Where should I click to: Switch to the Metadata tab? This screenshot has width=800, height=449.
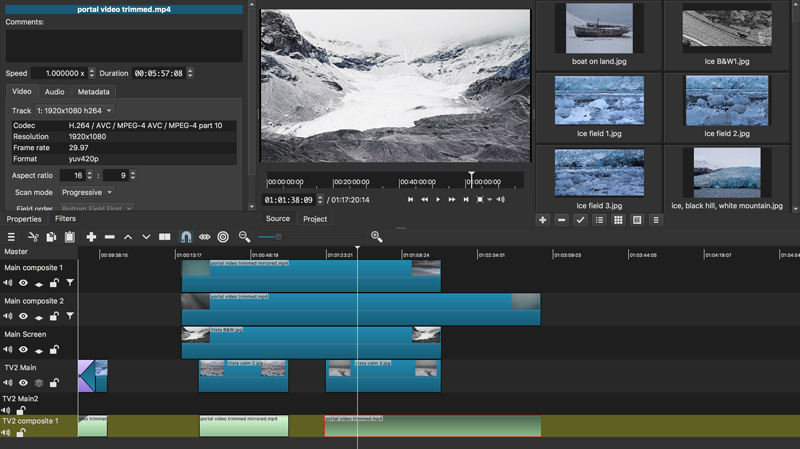pos(93,92)
